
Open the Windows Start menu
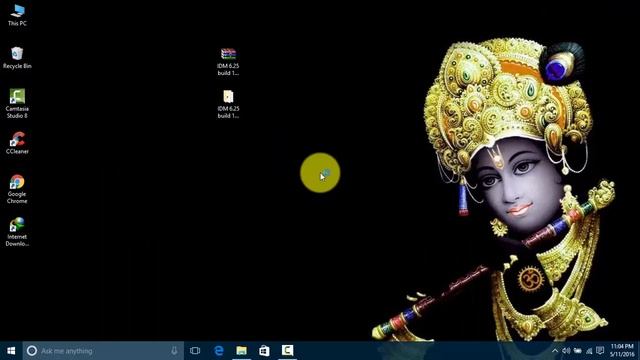coord(11,351)
